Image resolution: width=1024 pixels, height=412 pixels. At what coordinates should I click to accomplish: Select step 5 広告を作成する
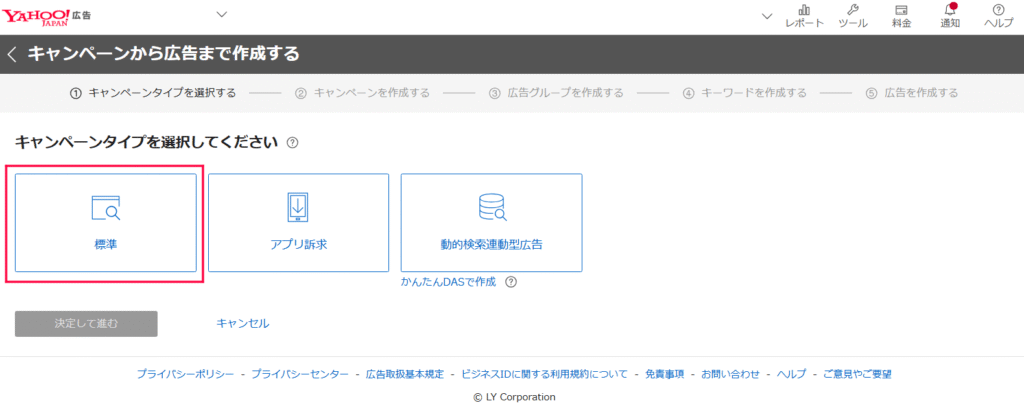(x=912, y=93)
